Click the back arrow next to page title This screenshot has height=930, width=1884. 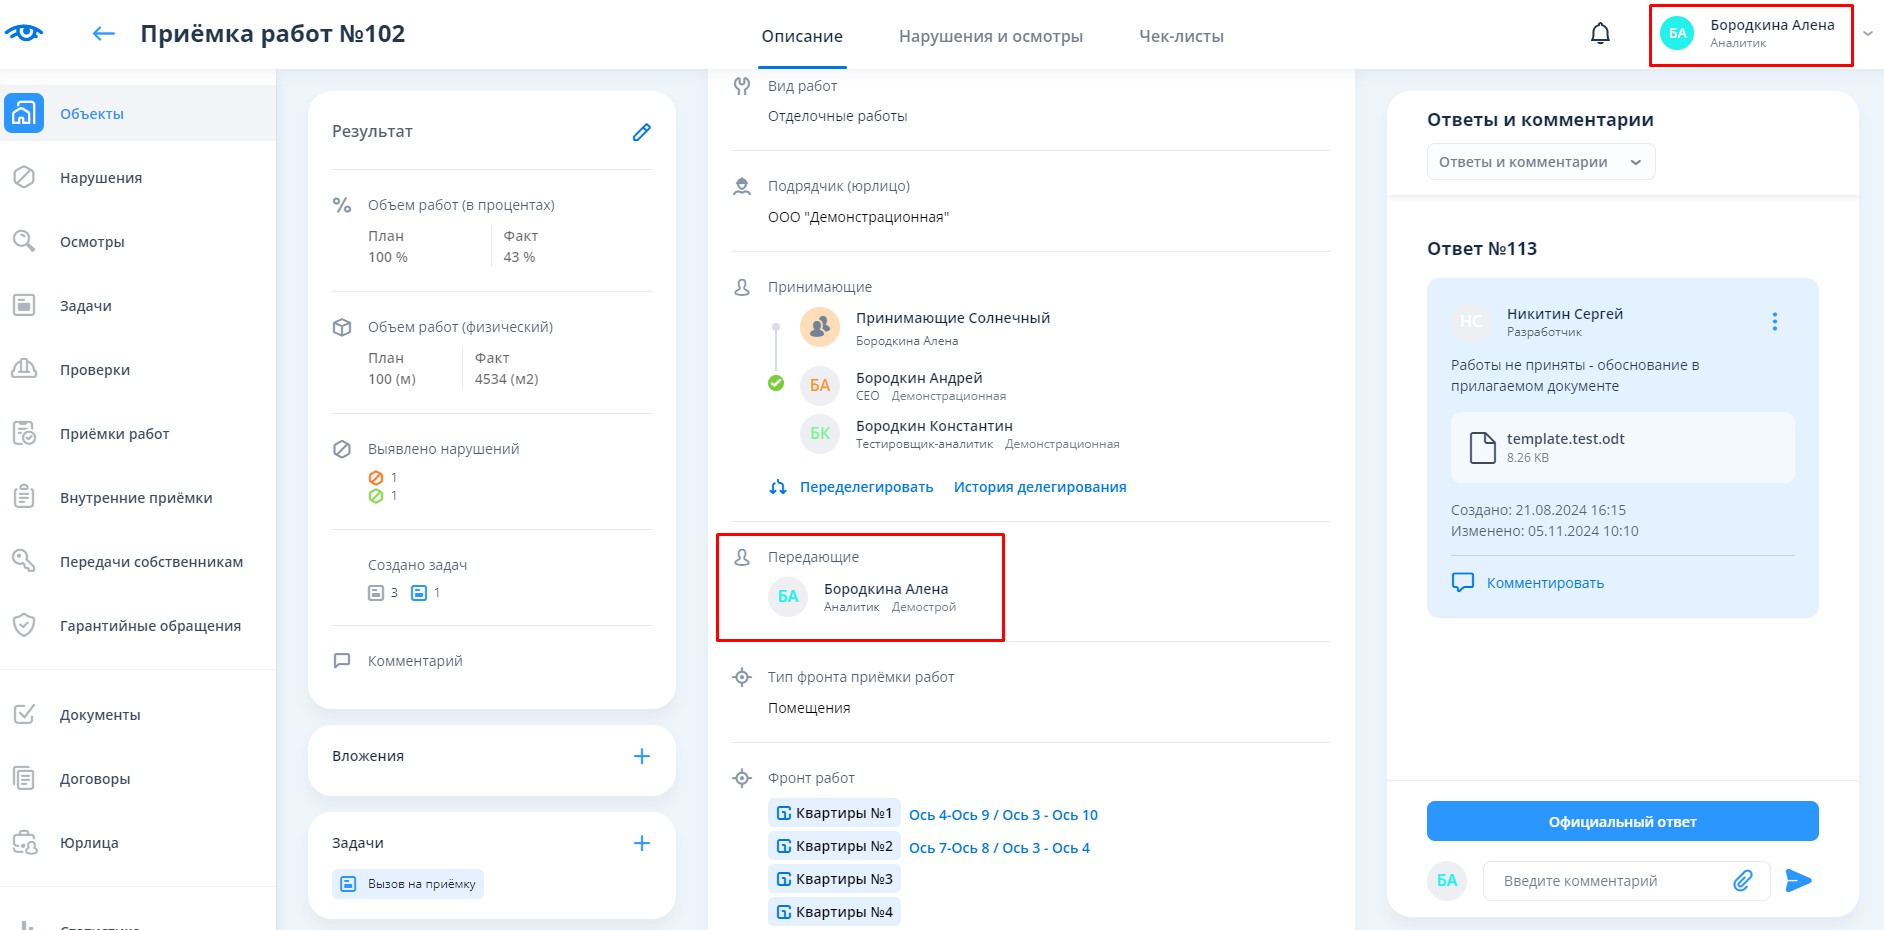(x=103, y=34)
